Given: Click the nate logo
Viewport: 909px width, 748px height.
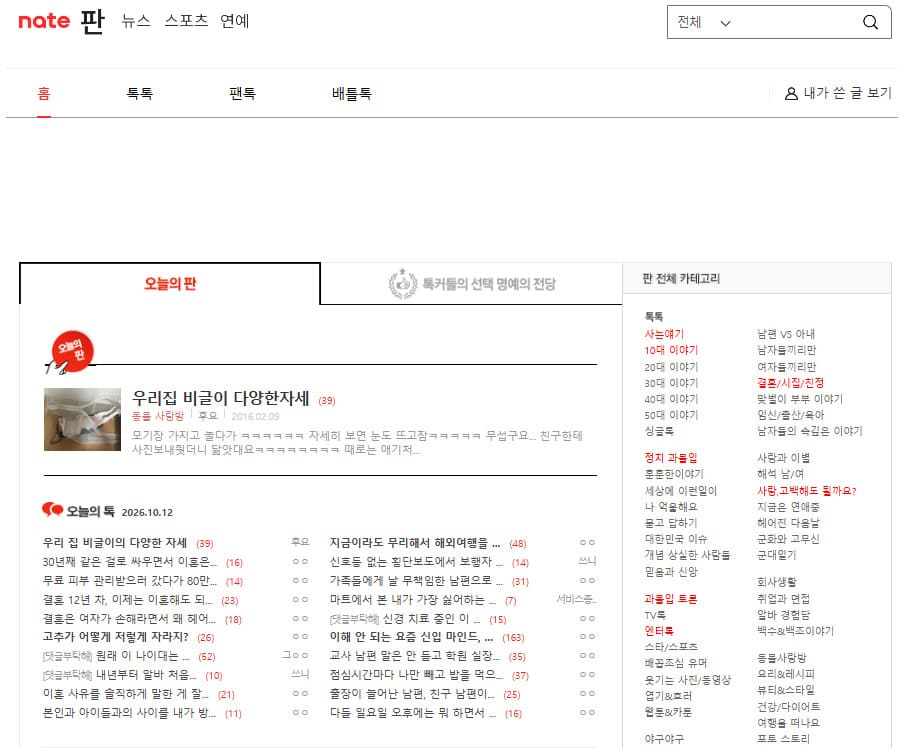Looking at the screenshot, I should pos(44,21).
